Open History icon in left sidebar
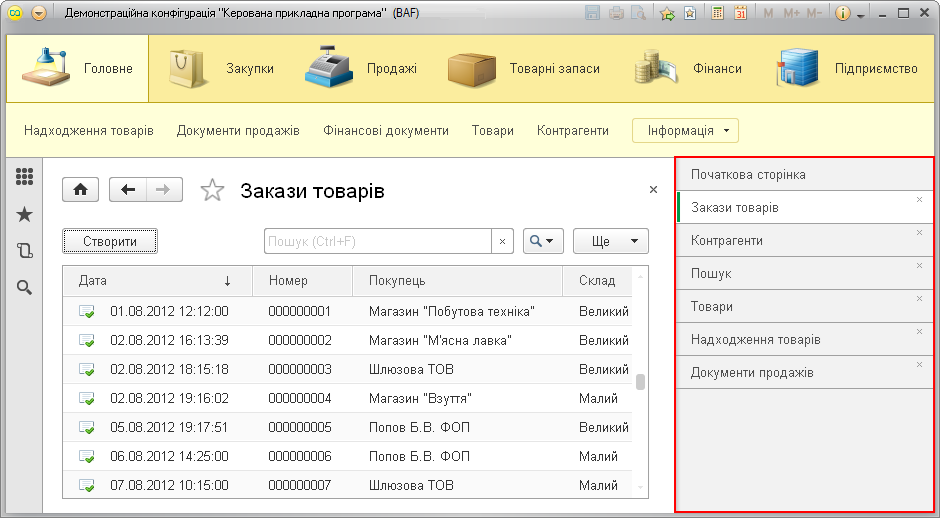 [25, 251]
